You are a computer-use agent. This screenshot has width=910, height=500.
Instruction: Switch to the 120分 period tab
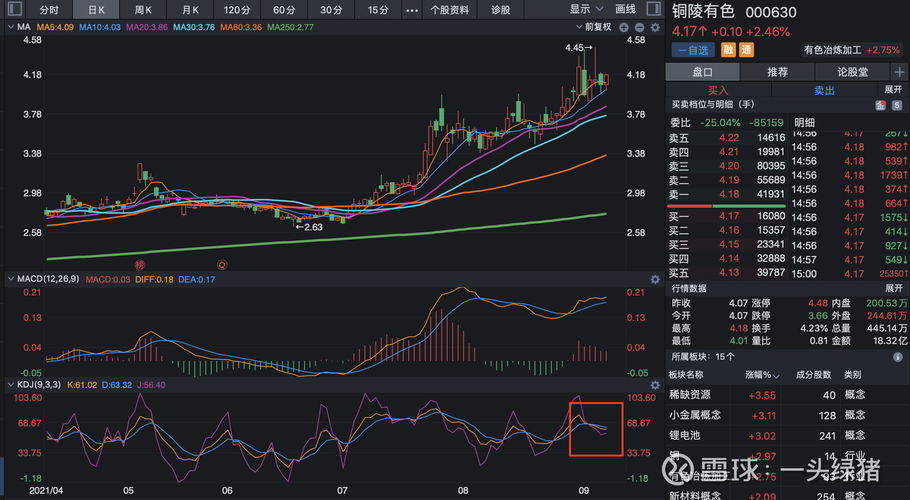[x=237, y=10]
